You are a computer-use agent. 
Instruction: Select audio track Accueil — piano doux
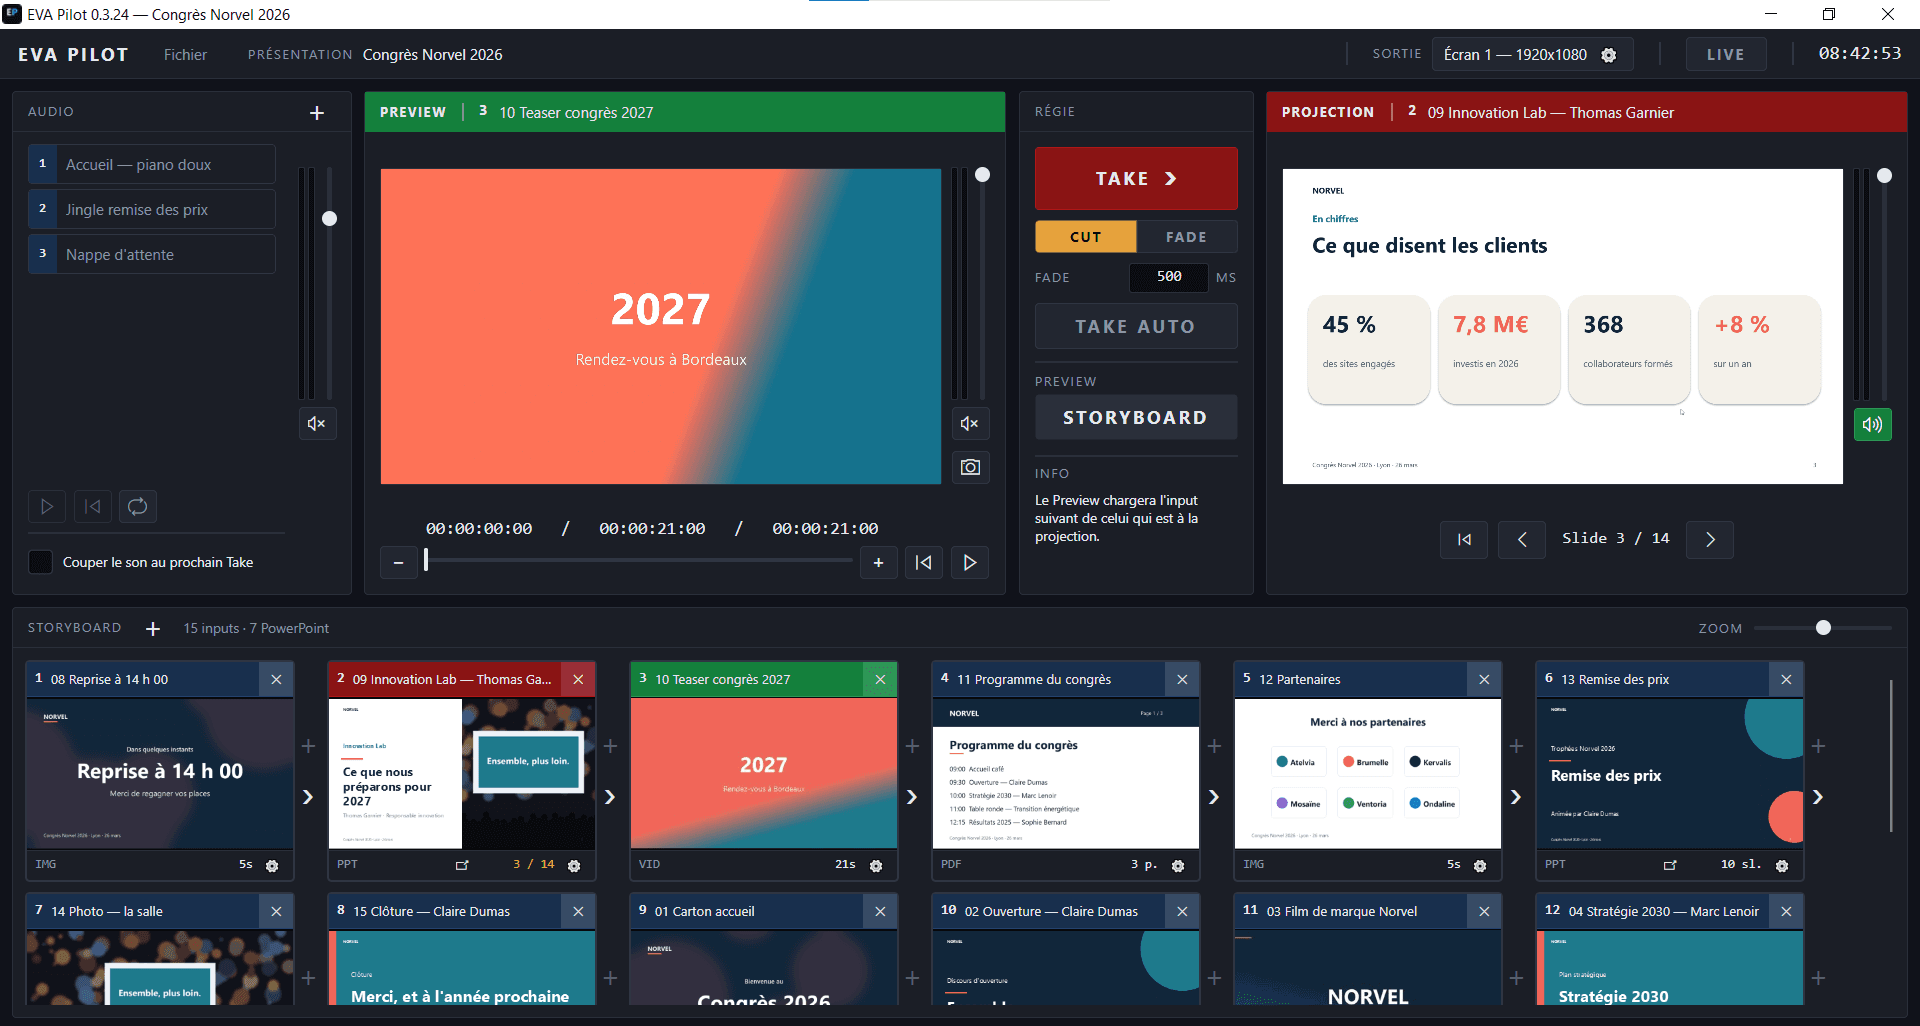point(152,164)
